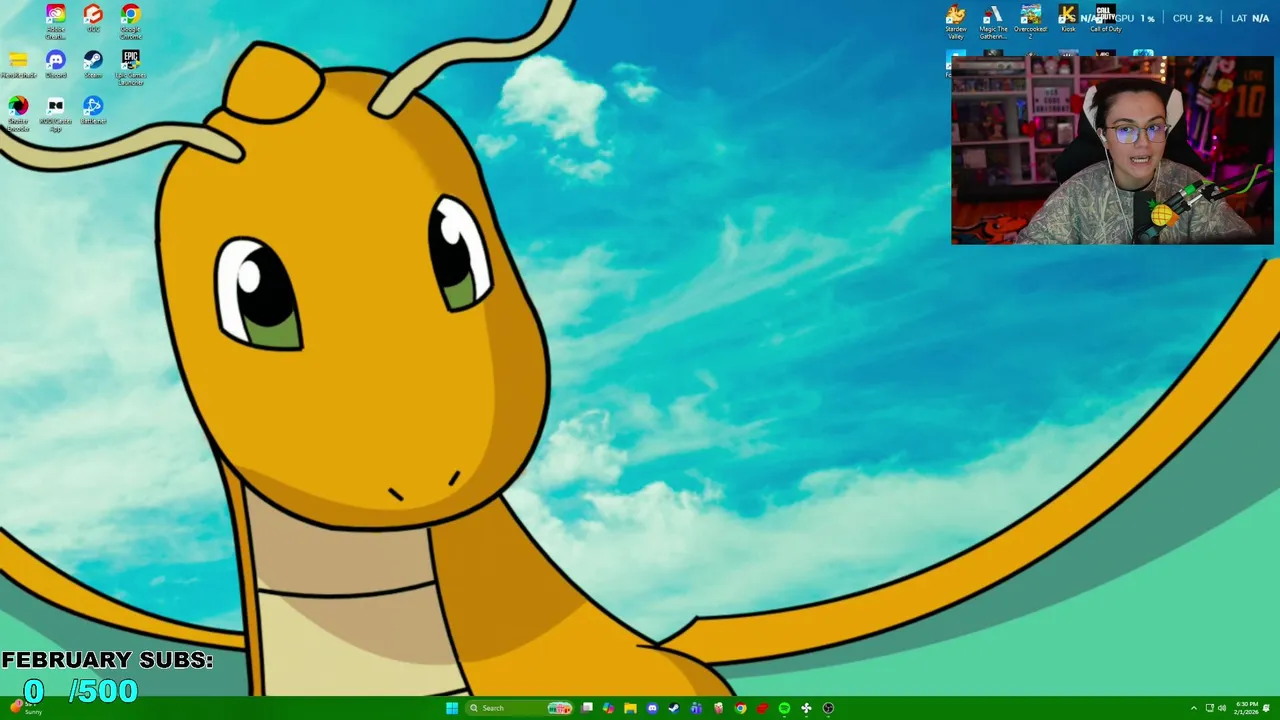Open the Google Chrome desktop shortcut
Viewport: 1280px width, 720px height.
point(130,22)
